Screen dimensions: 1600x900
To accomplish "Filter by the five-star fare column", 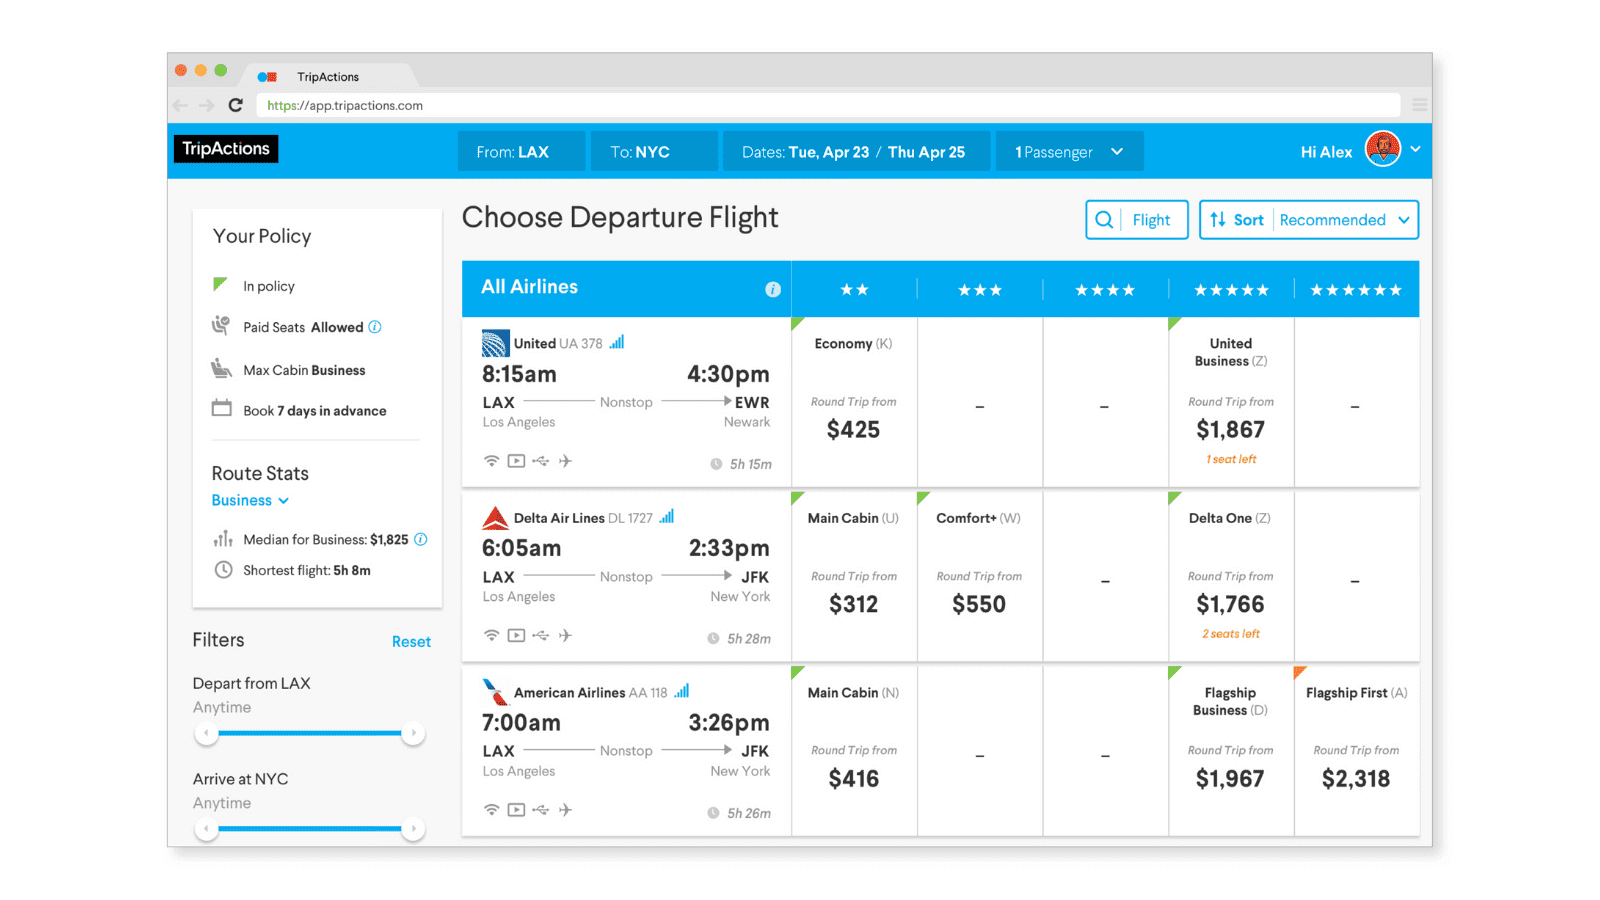I will (x=1231, y=290).
